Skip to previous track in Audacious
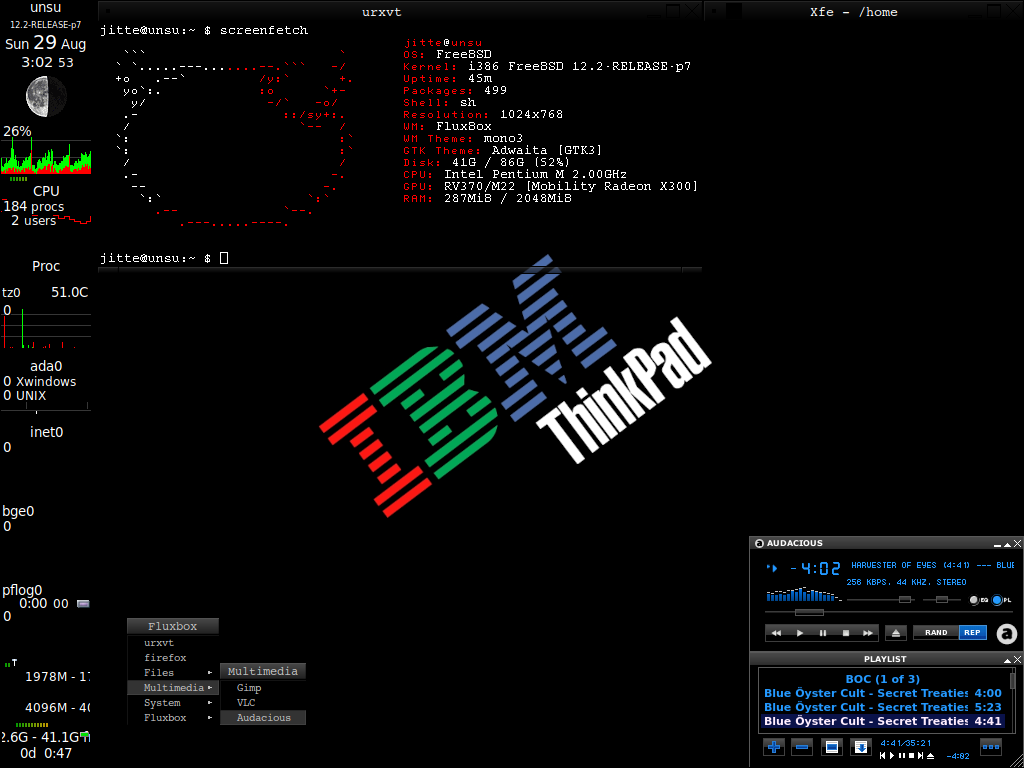Screen dimensions: 1024x768 (776, 633)
